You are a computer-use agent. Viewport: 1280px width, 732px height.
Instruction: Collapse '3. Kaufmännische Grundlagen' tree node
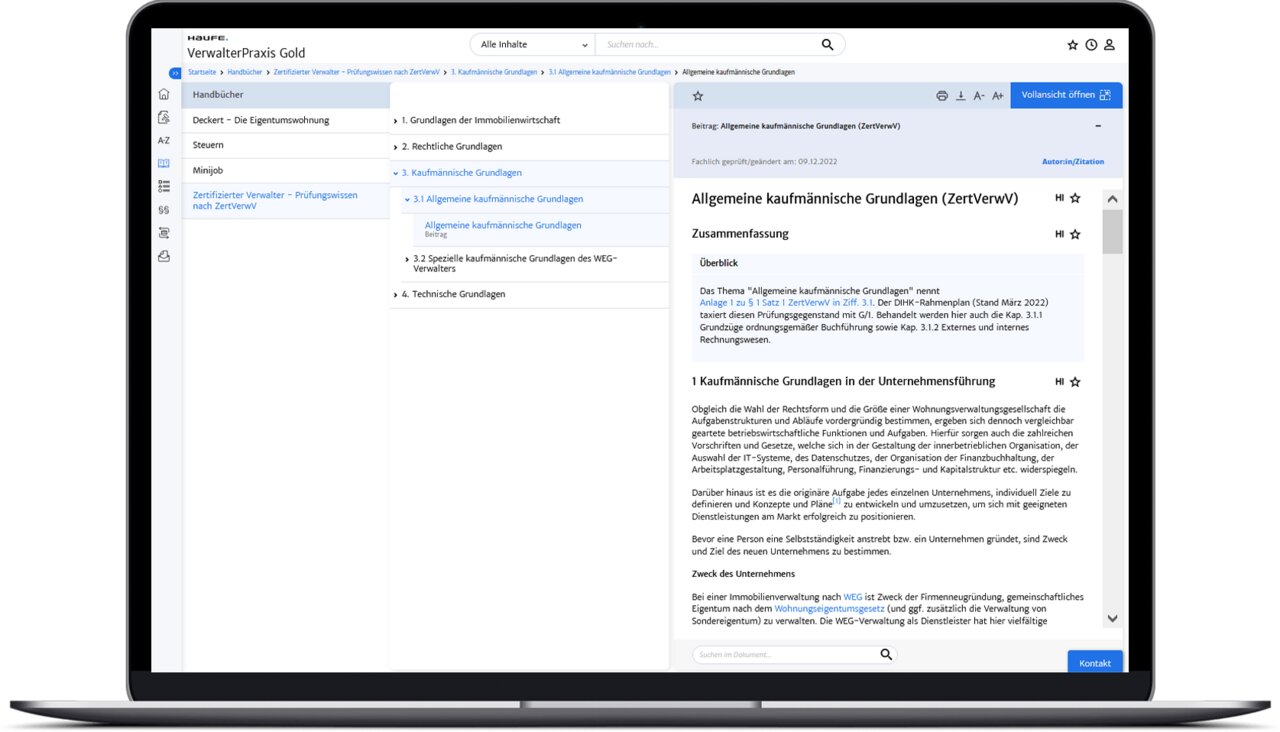(396, 173)
